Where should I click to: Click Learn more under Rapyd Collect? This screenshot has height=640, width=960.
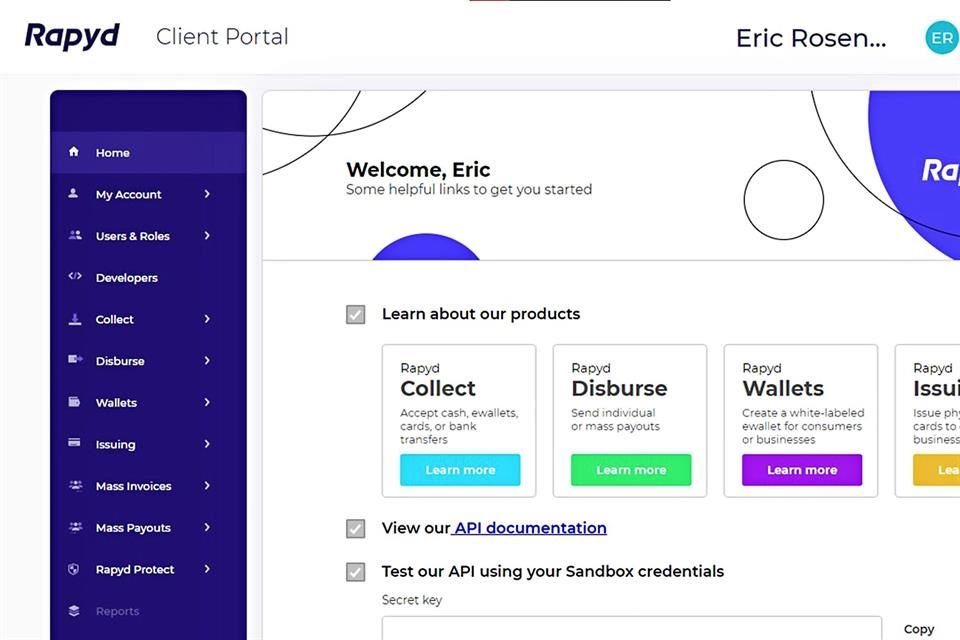pos(460,470)
